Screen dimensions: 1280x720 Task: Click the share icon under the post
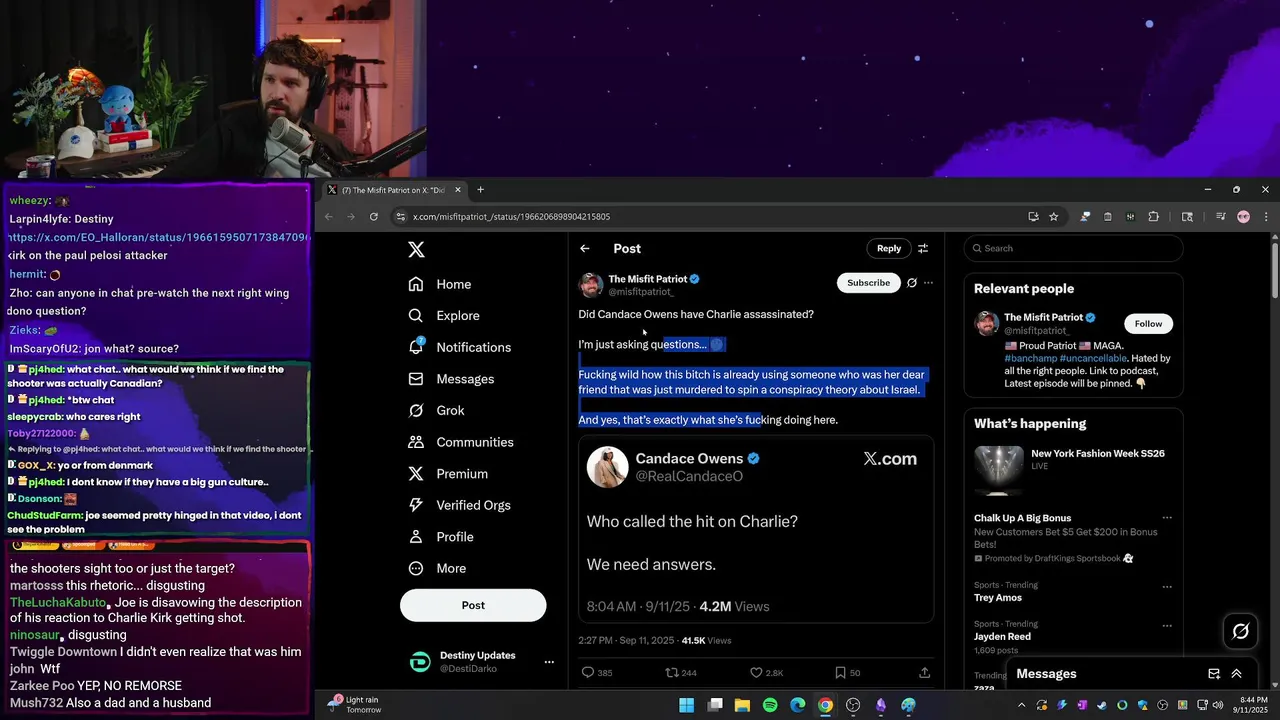[924, 673]
